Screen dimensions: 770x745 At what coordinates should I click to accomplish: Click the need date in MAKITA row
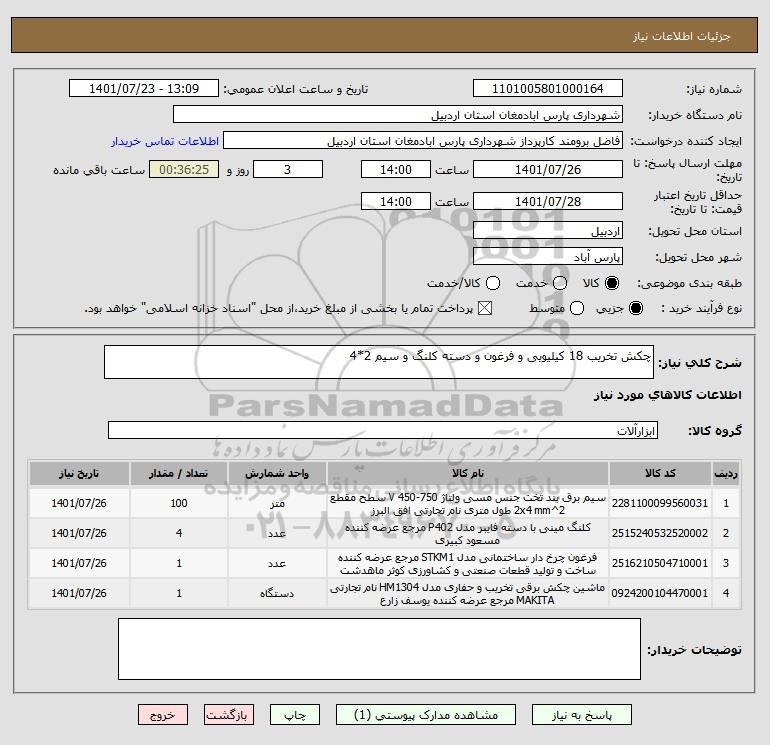point(79,593)
